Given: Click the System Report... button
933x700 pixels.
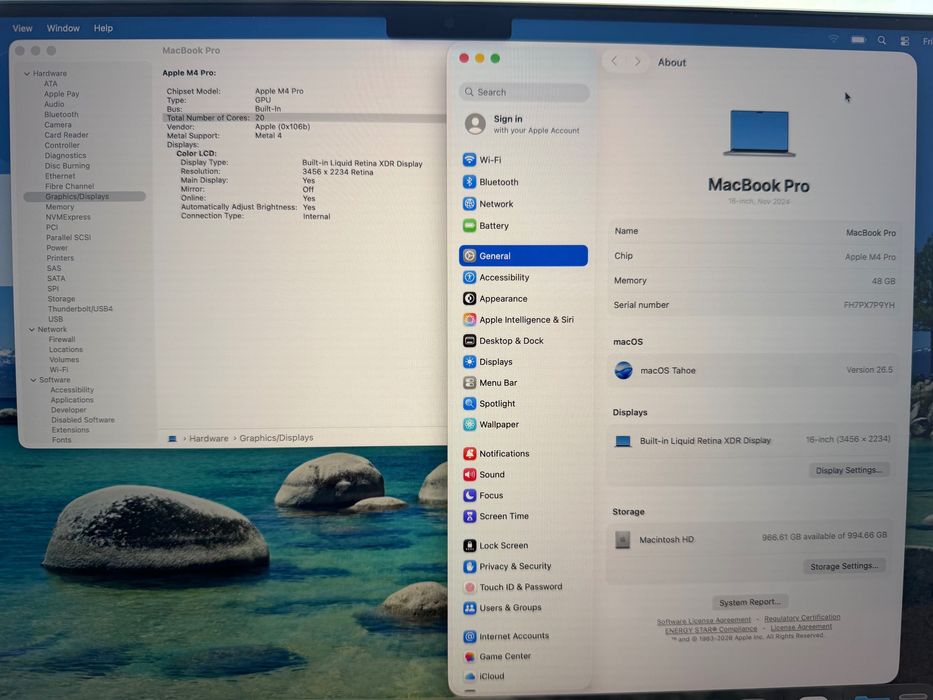Looking at the screenshot, I should (x=750, y=602).
